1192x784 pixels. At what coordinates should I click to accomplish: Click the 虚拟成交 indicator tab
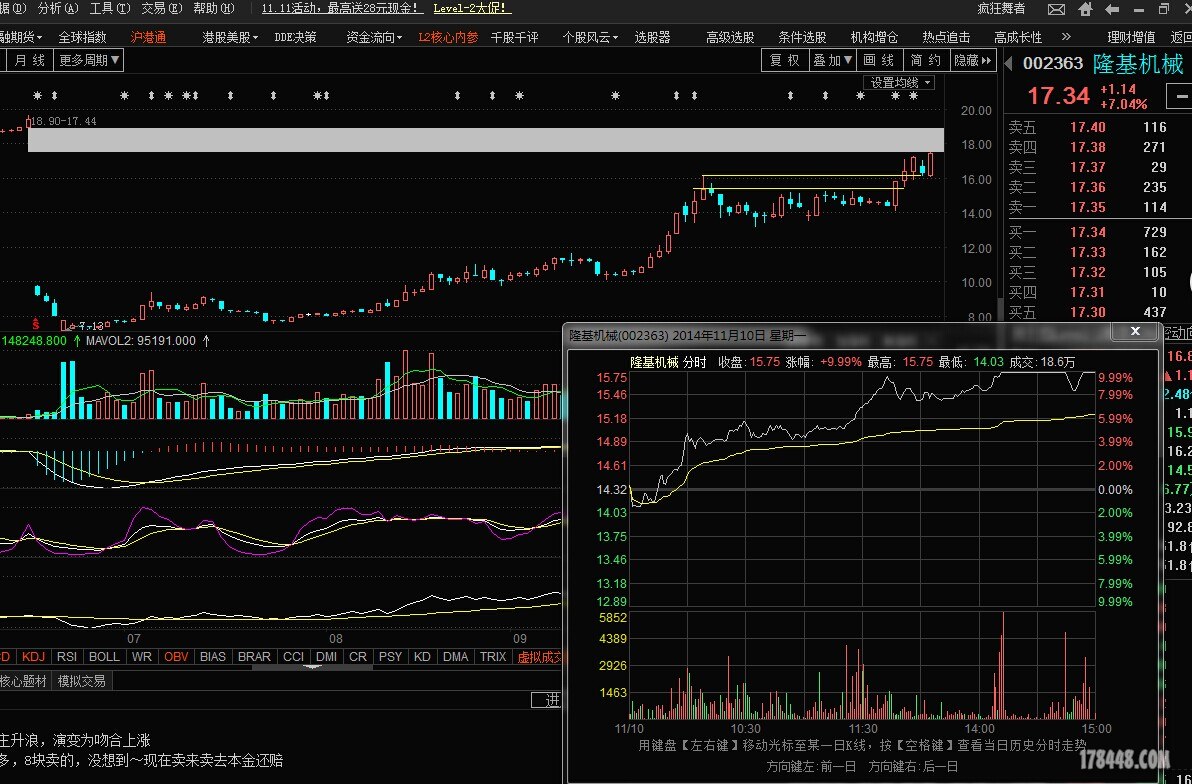(x=539, y=656)
